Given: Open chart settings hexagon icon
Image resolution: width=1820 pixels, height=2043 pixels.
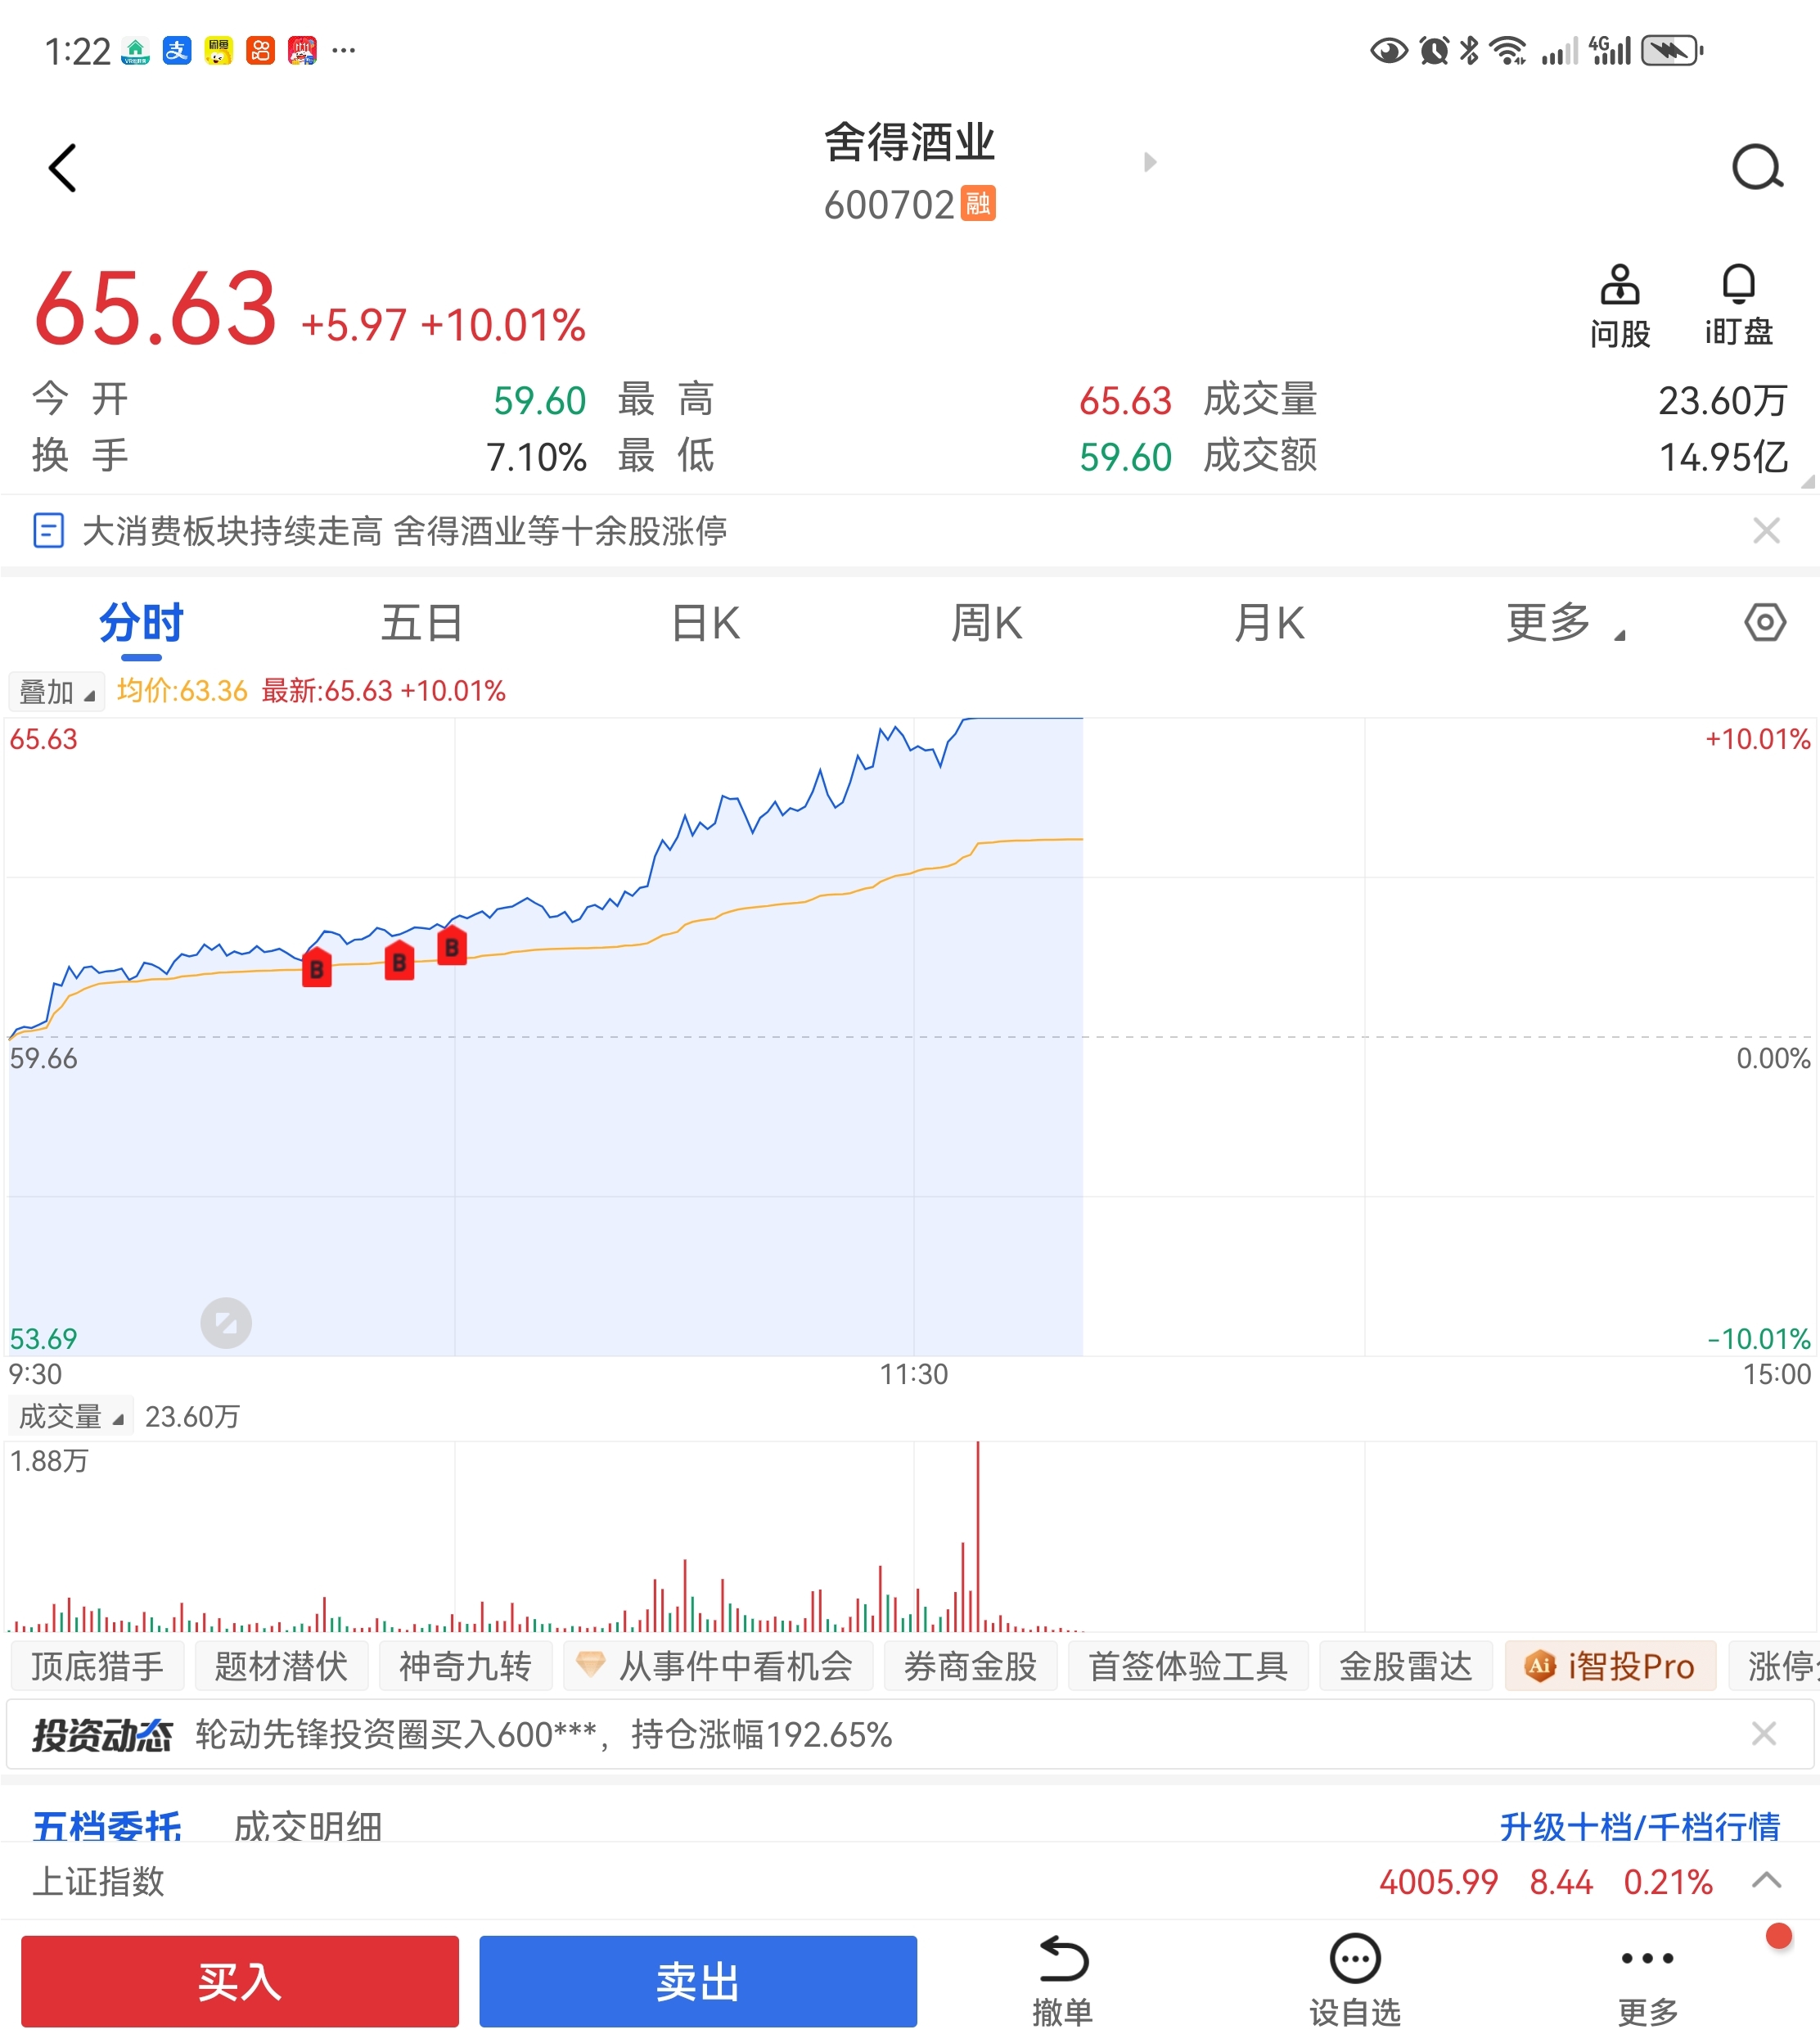Looking at the screenshot, I should coord(1765,623).
